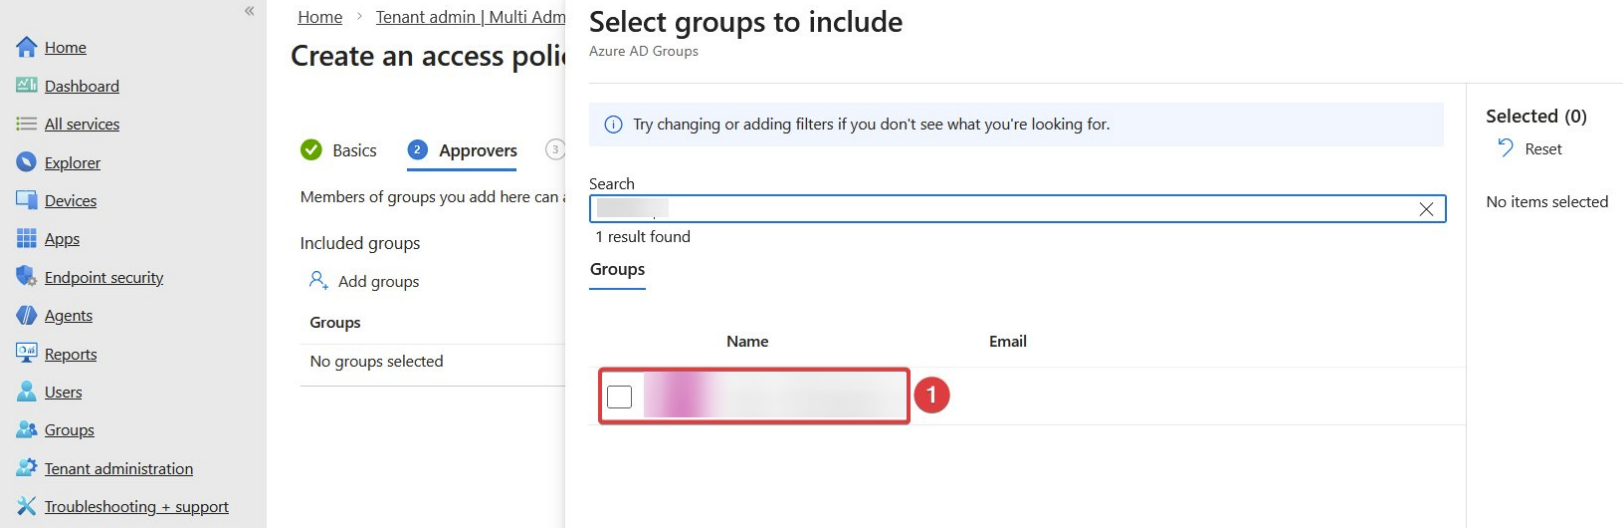This screenshot has width=1623, height=528.
Task: Click the '1 result found' text
Action: (x=643, y=237)
